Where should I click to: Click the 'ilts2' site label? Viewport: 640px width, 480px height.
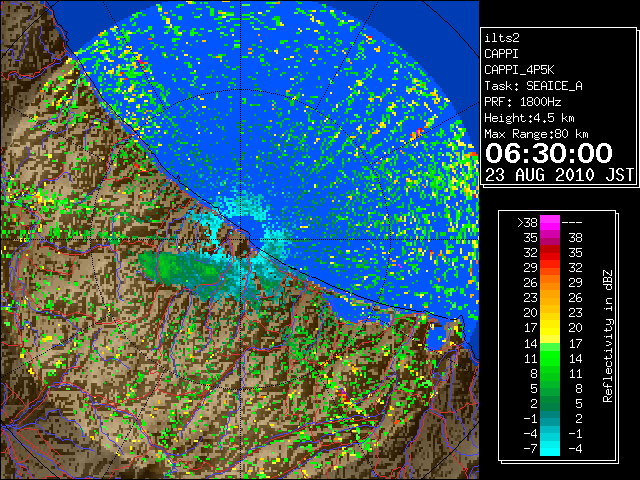click(502, 38)
